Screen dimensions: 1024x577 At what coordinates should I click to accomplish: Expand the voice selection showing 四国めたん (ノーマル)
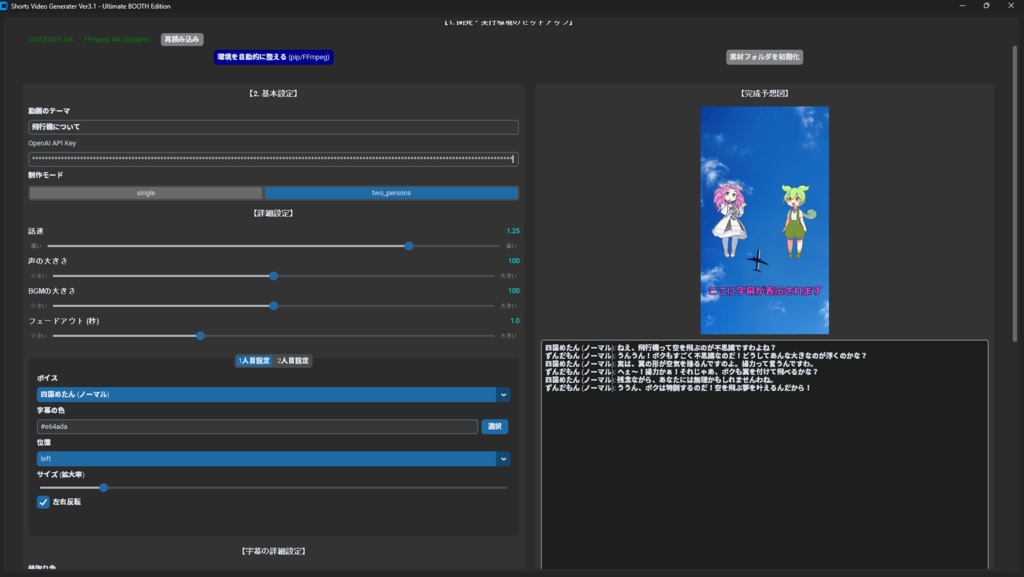(x=270, y=396)
